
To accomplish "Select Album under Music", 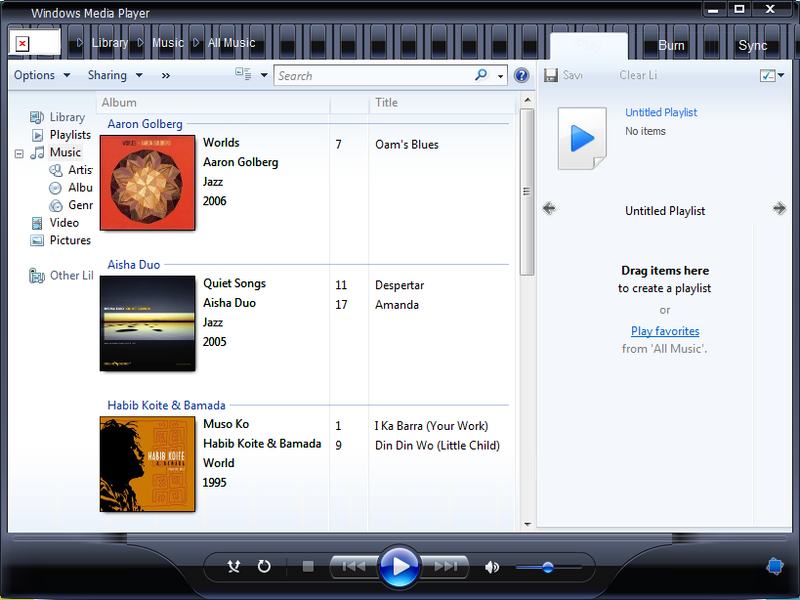I will tap(80, 188).
